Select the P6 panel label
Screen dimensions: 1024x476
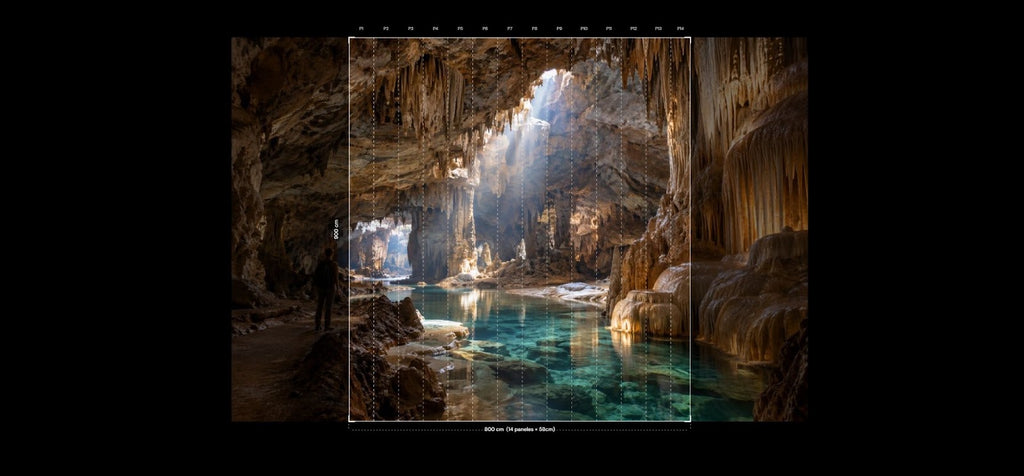(x=485, y=29)
